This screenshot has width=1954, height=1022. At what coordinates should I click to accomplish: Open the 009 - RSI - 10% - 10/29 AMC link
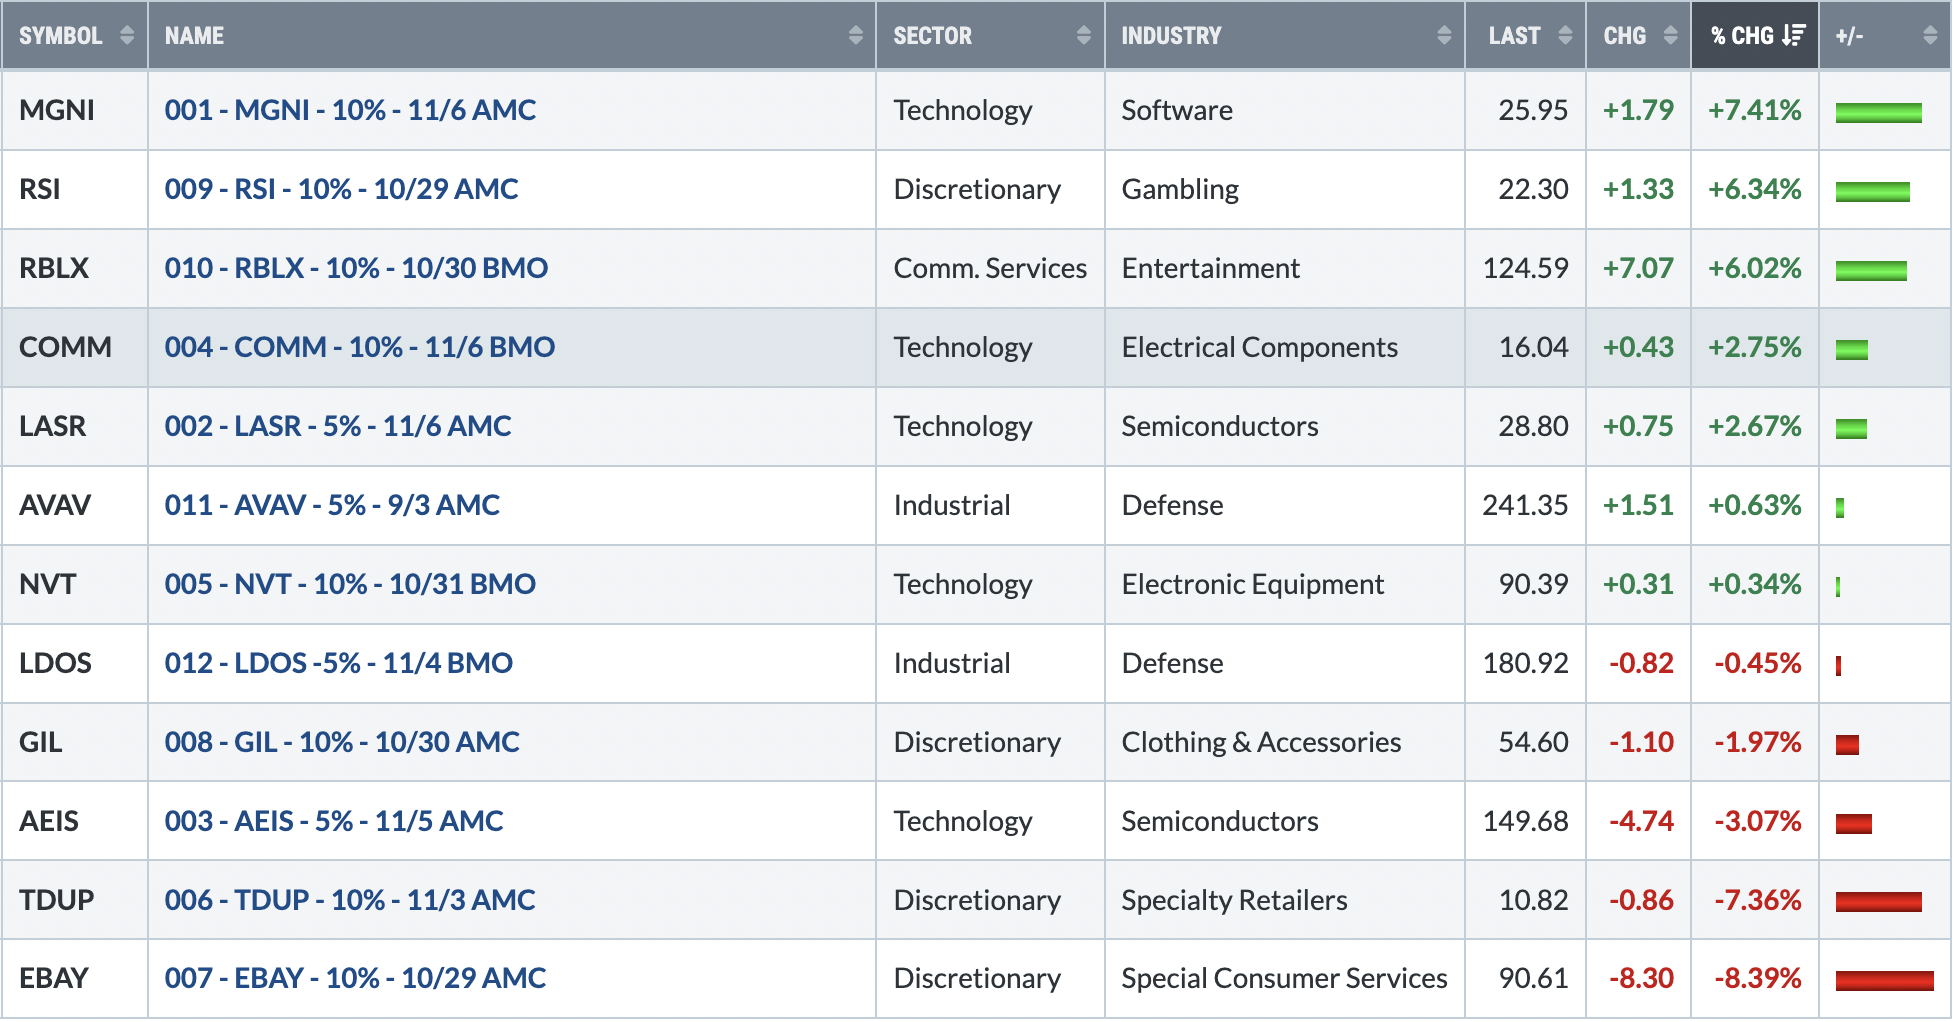coord(341,189)
